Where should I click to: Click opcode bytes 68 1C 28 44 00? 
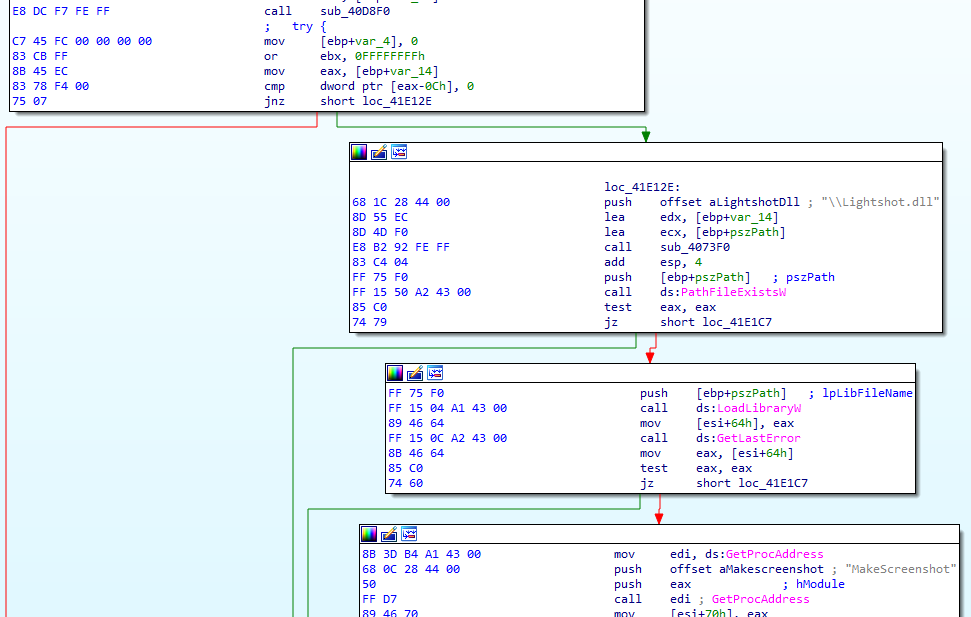401,202
